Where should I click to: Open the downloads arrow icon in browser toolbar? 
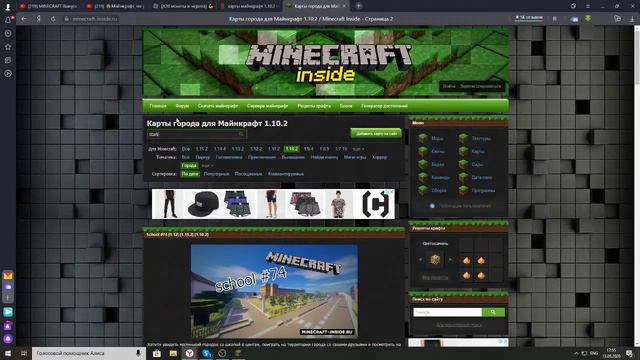tap(632, 19)
